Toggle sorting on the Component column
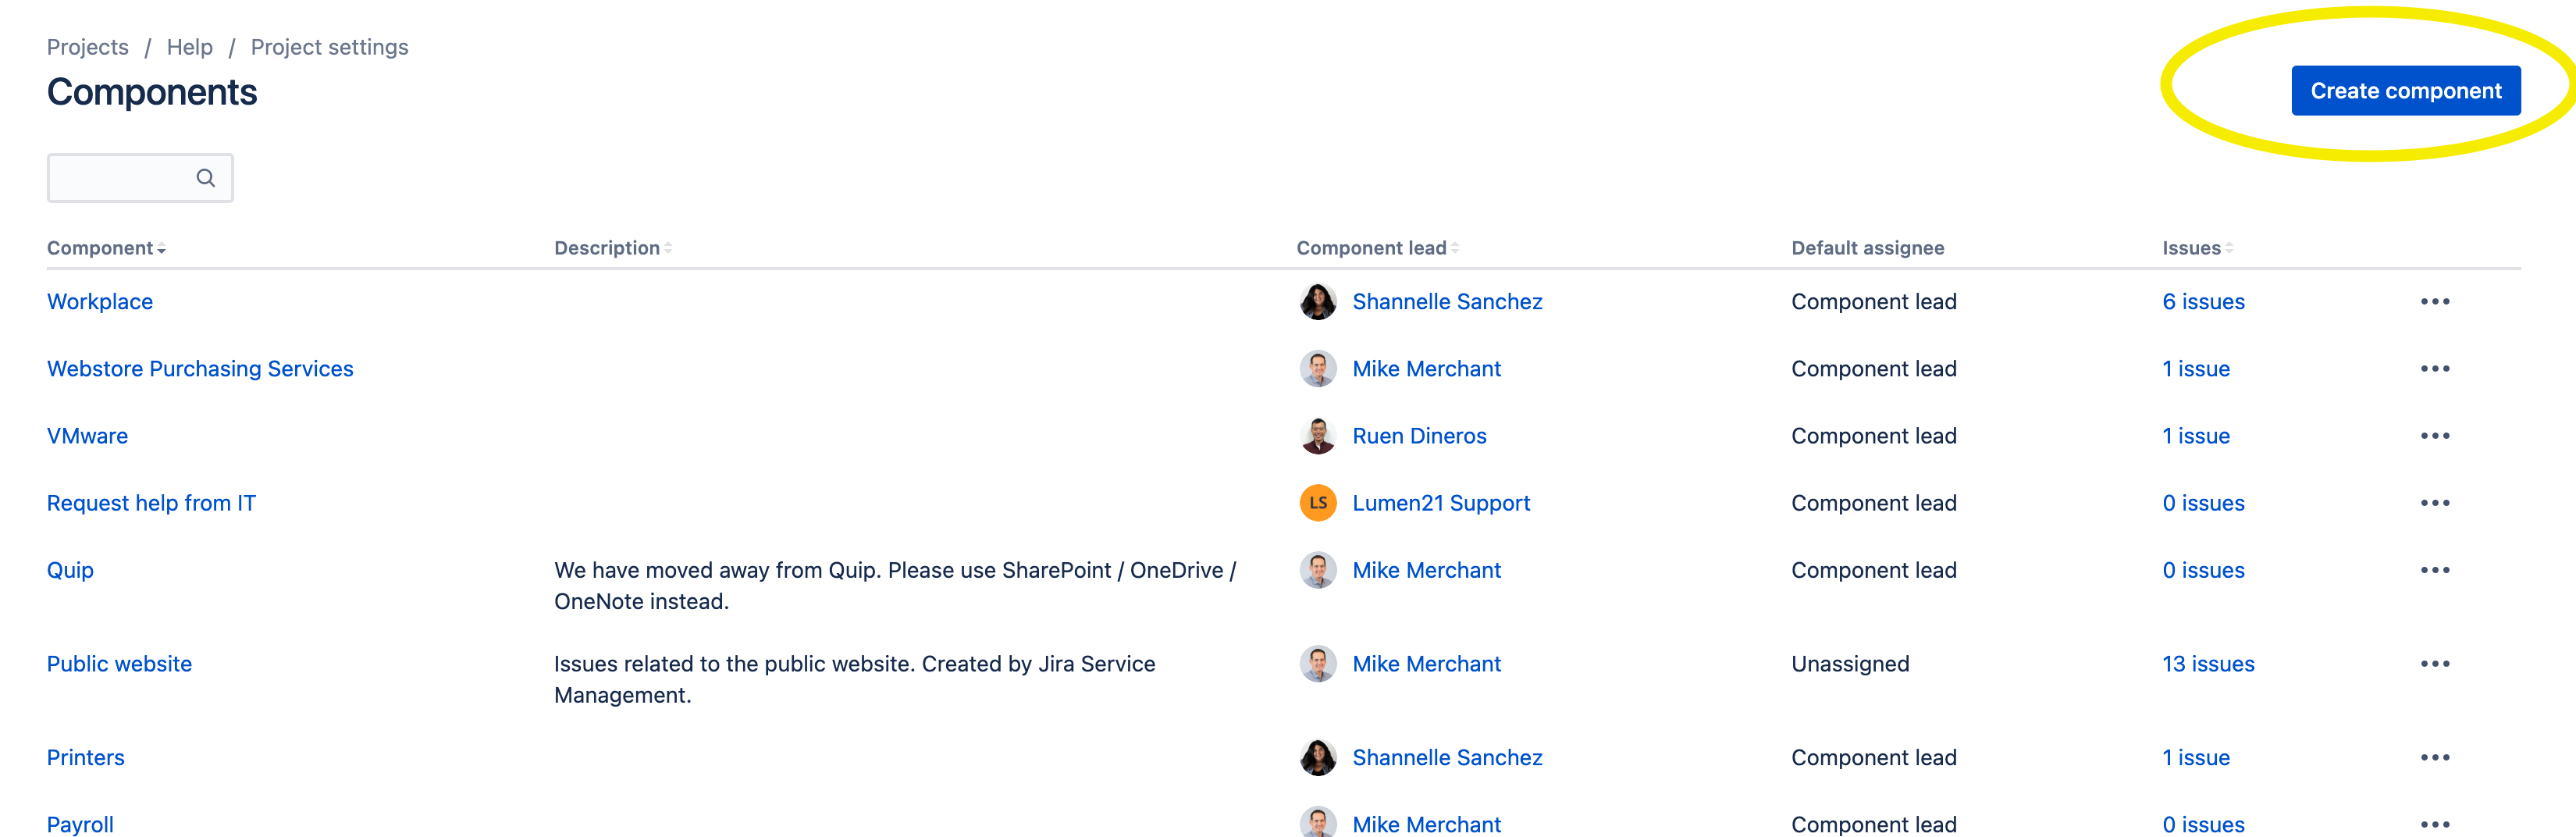 coord(105,247)
